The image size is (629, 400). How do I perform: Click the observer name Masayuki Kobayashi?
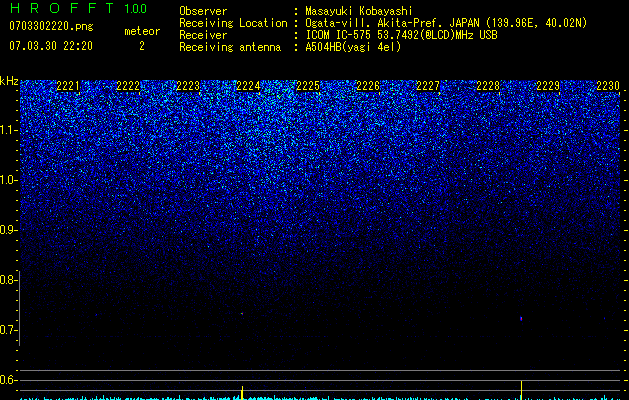click(x=359, y=11)
